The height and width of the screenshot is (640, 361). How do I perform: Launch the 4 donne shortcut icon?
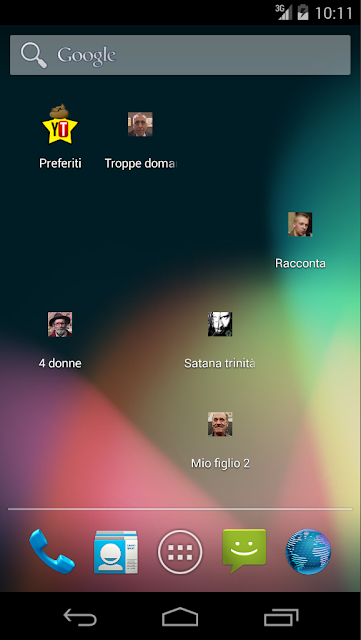(x=60, y=324)
